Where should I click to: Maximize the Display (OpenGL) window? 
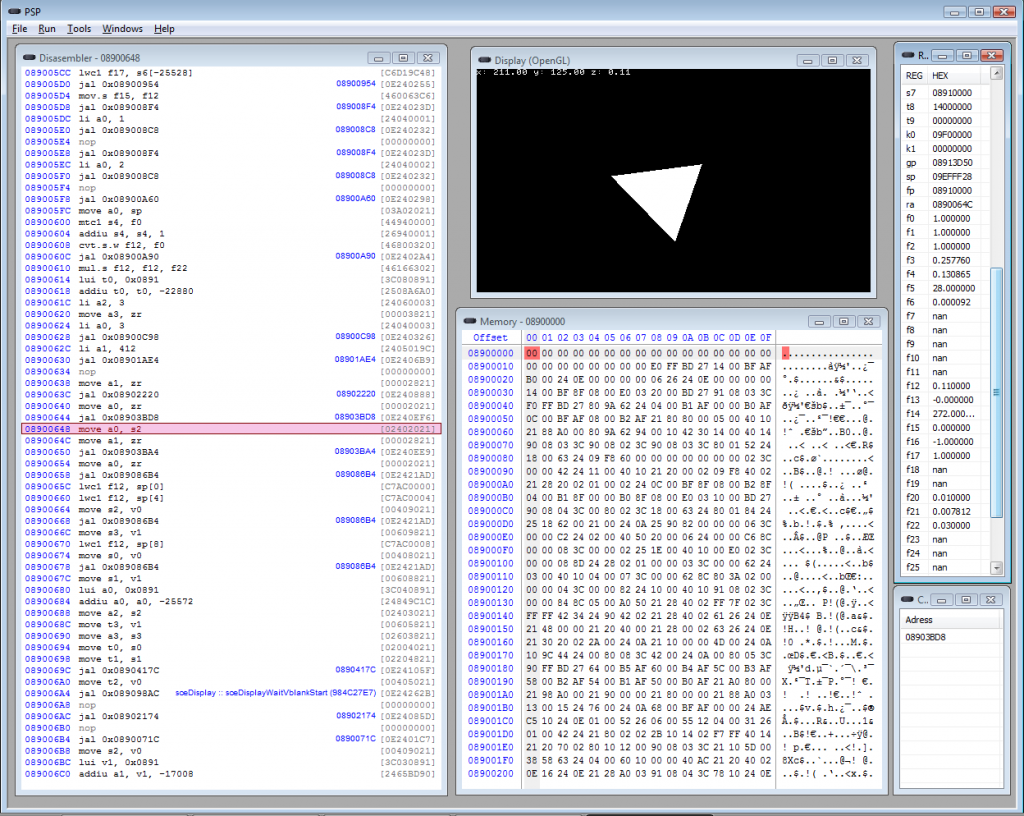831,60
